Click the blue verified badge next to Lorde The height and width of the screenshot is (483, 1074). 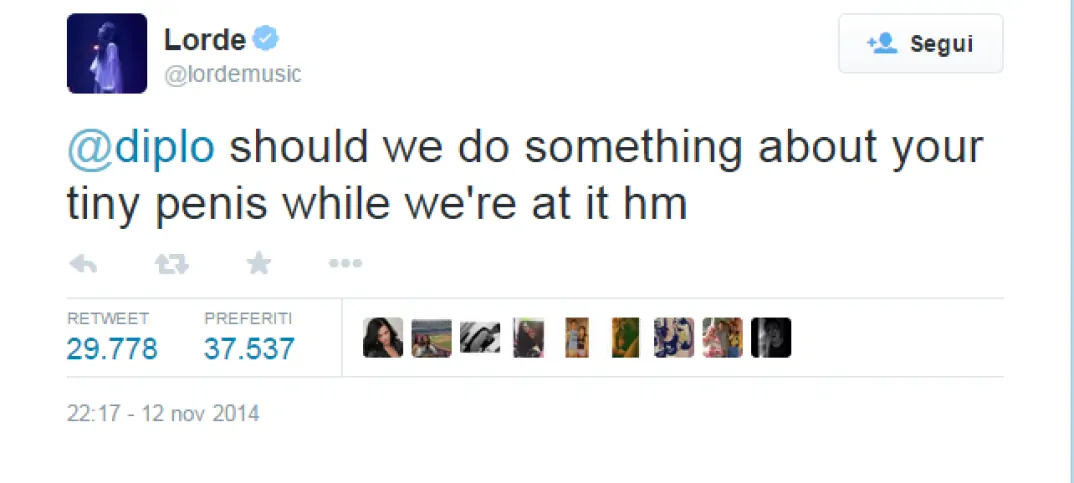(266, 39)
